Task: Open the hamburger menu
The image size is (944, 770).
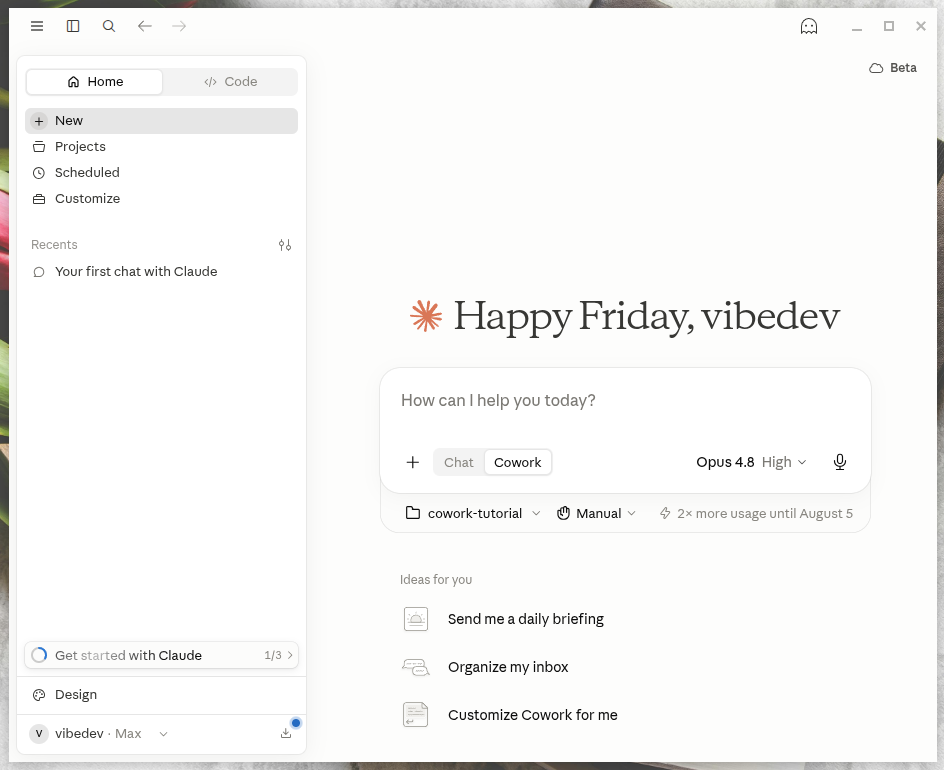Action: coord(37,26)
